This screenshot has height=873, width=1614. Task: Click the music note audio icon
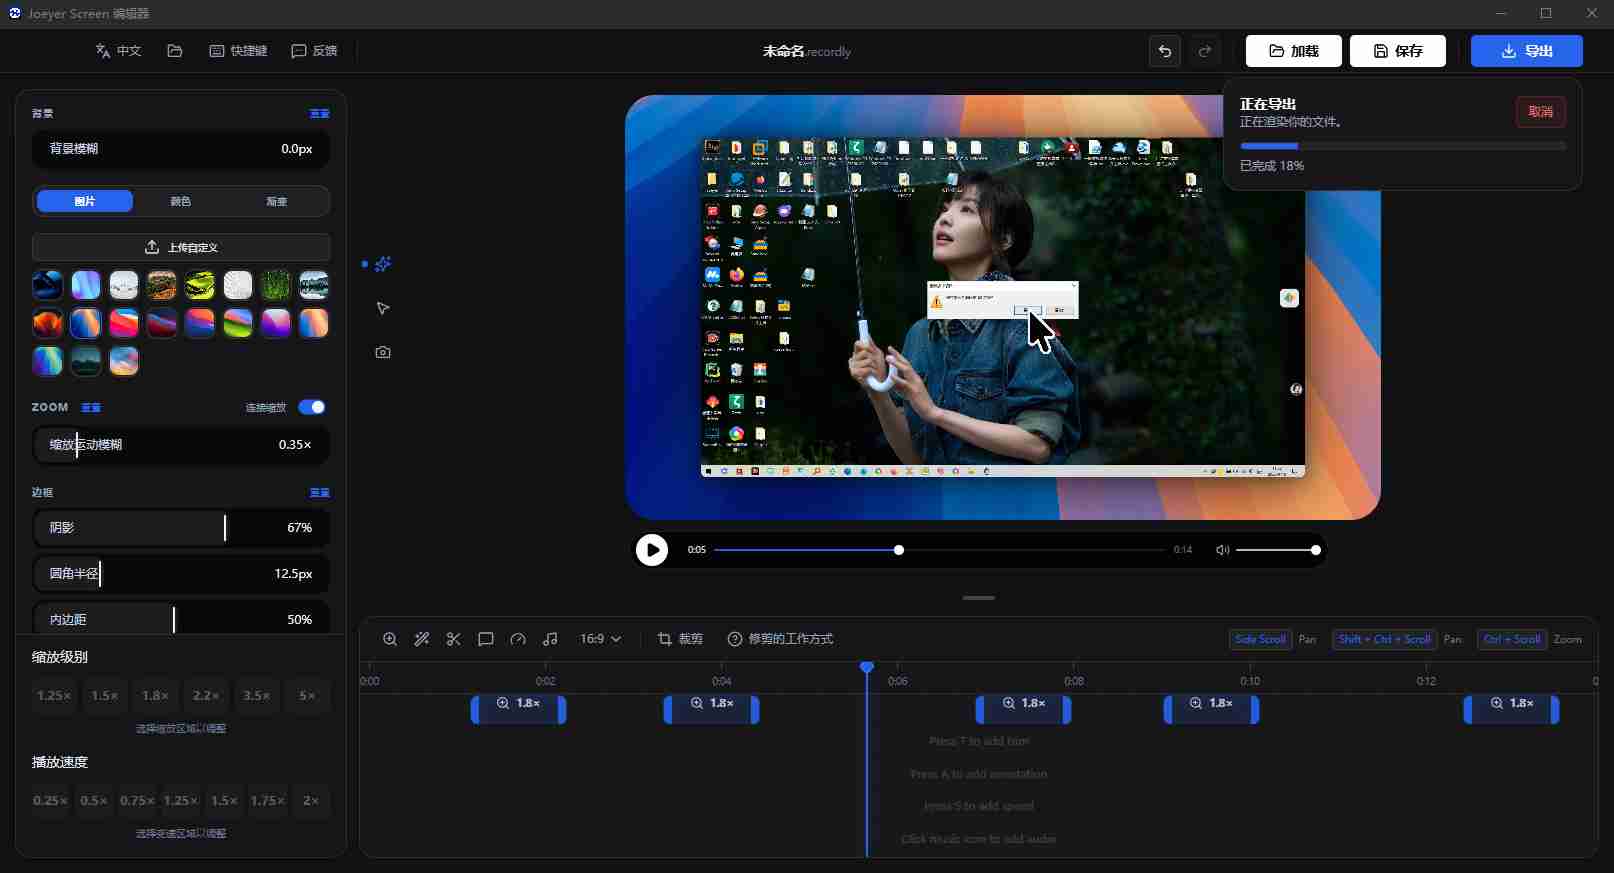pos(550,639)
